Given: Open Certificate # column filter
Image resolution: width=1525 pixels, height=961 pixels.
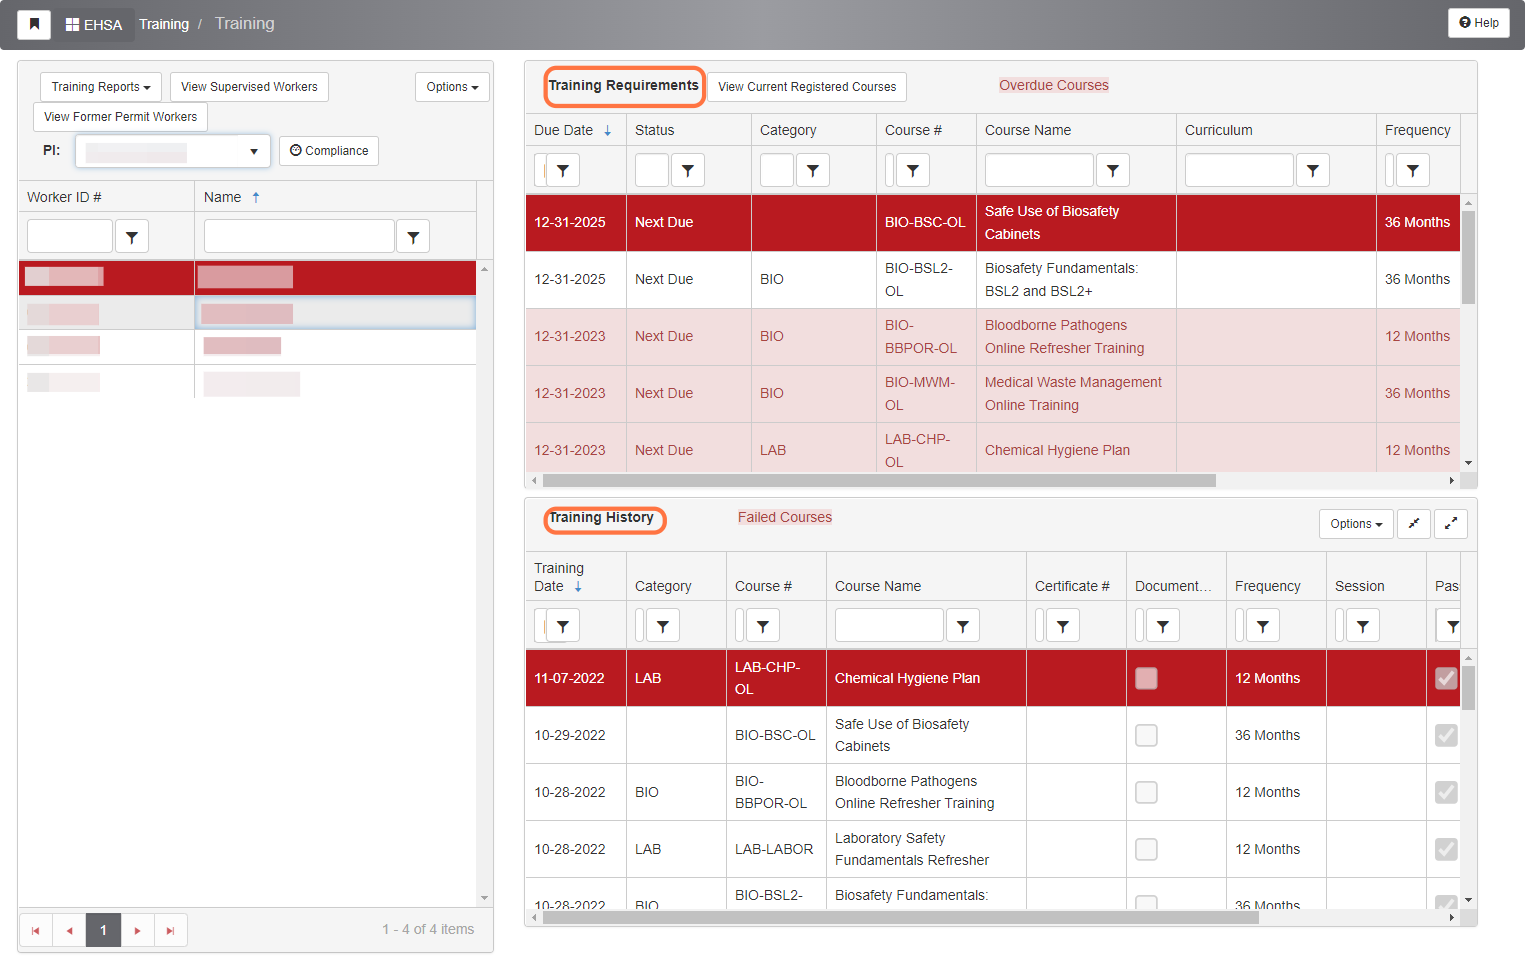Looking at the screenshot, I should (1063, 626).
